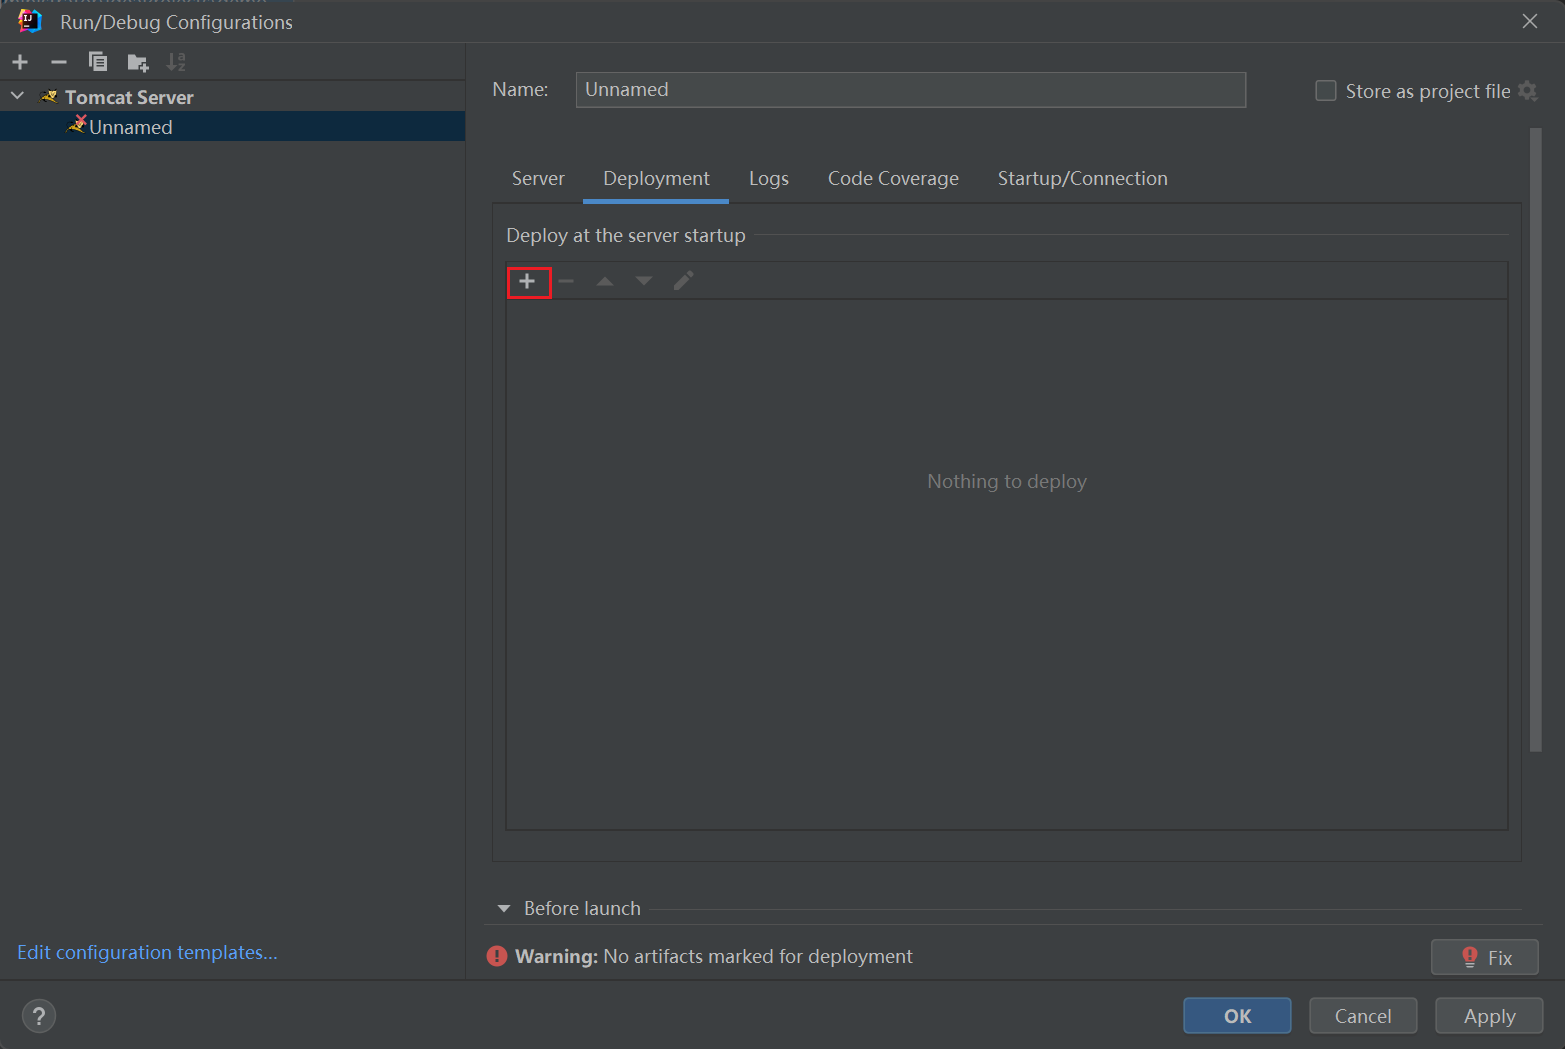Open the Logs tab
Screen dimensions: 1565x1049
pos(768,178)
